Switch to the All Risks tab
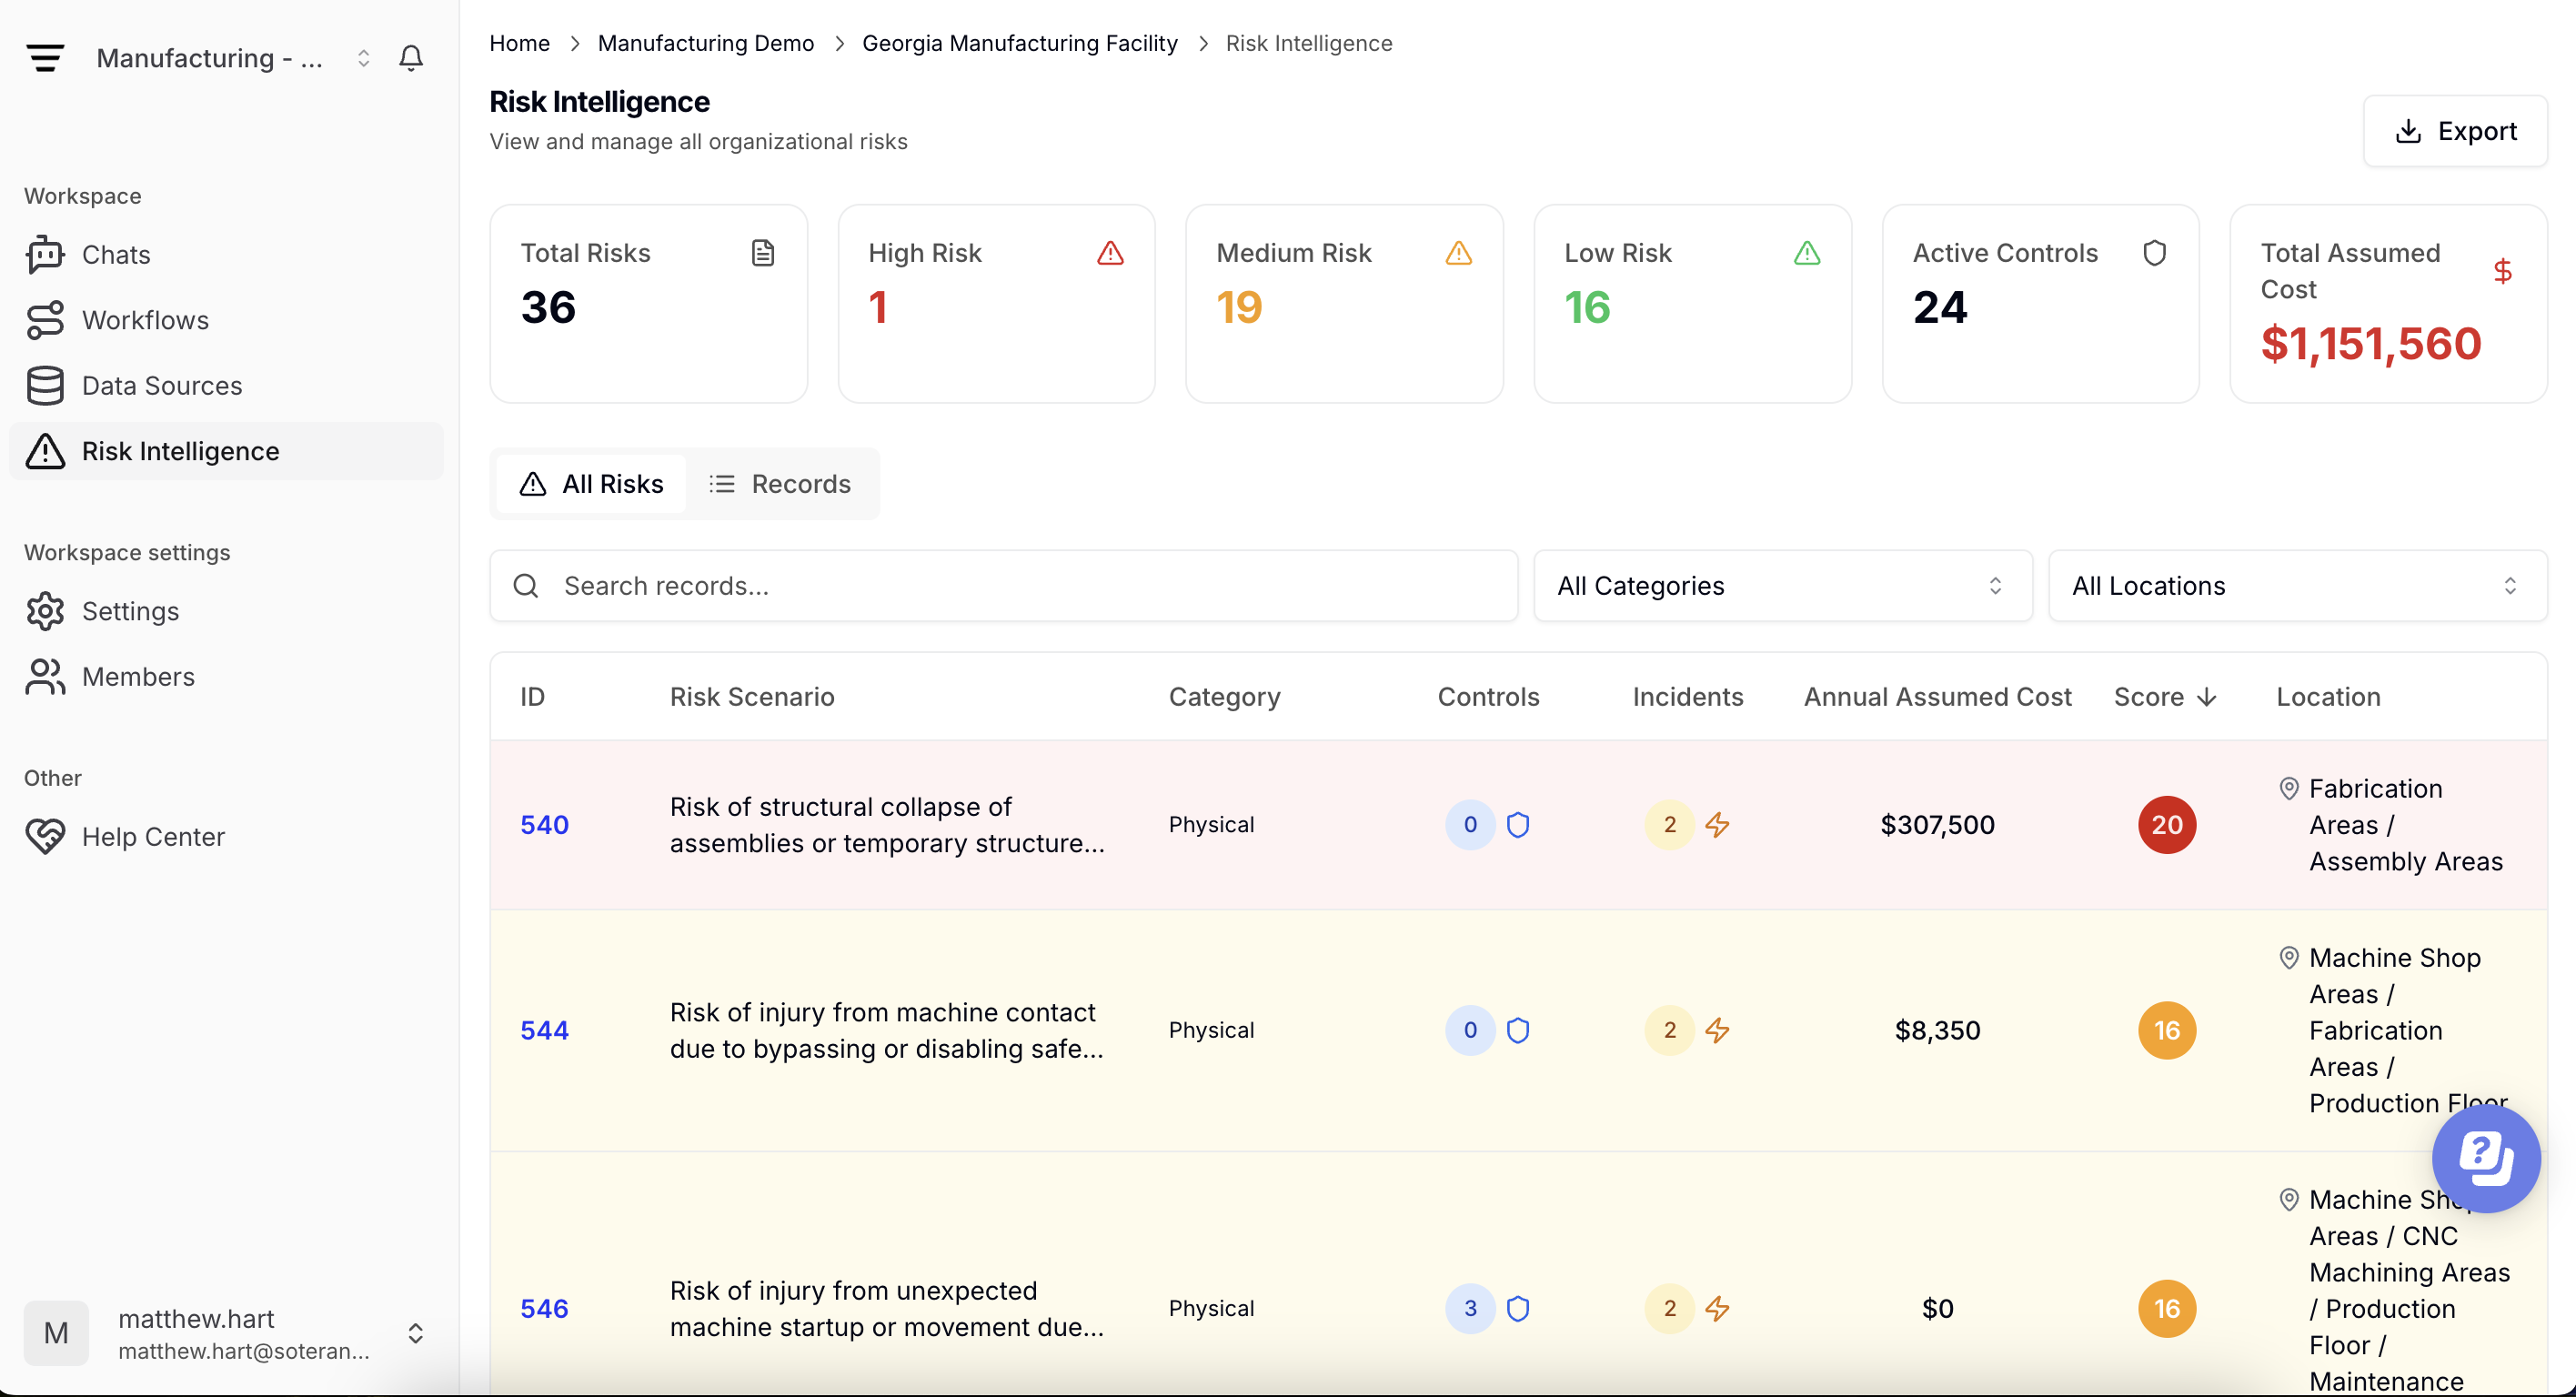This screenshot has height=1397, width=2576. [591, 484]
